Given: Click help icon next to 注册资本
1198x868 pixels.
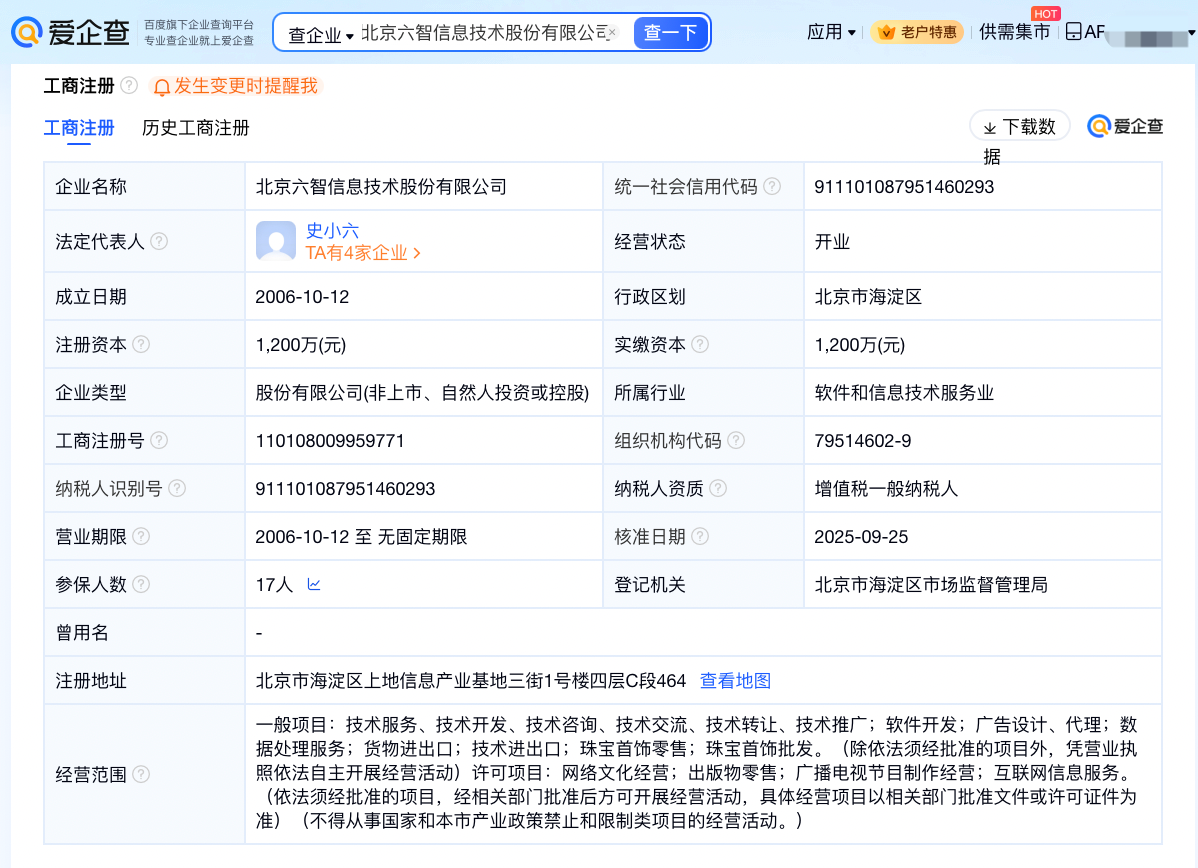Looking at the screenshot, I should 141,345.
